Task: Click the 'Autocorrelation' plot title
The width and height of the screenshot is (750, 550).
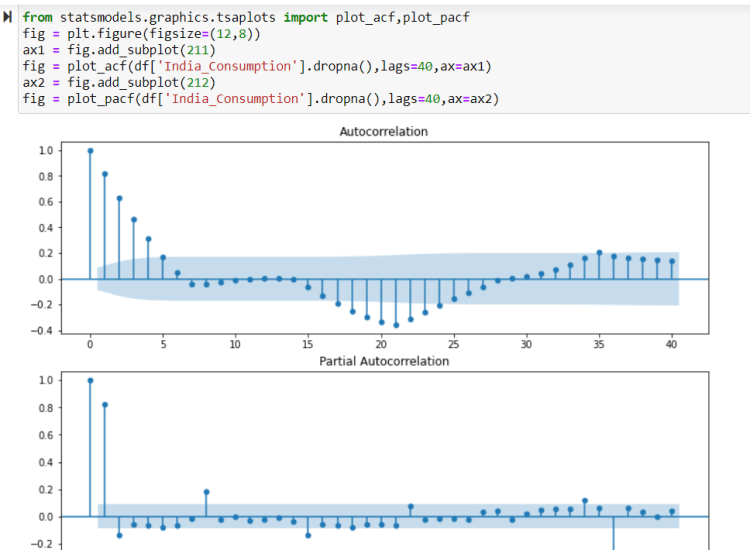Action: tap(383, 131)
